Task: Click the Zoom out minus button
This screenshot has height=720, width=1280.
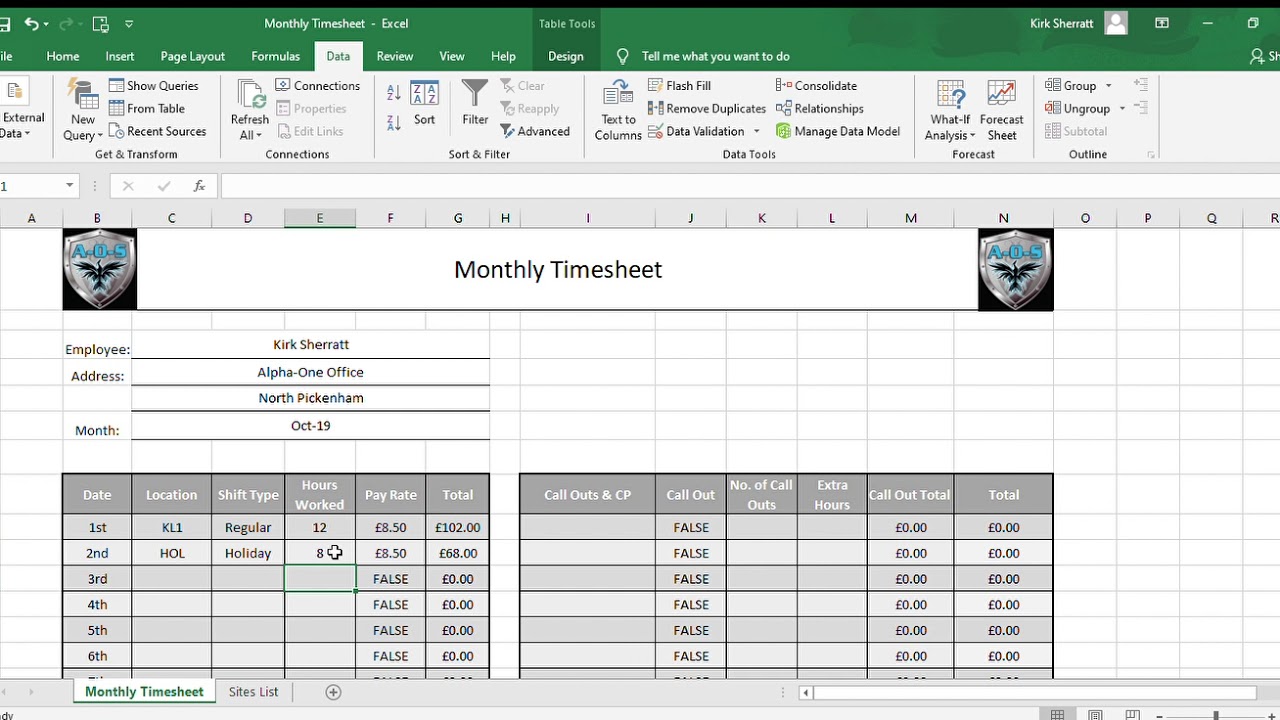Action: (1161, 715)
